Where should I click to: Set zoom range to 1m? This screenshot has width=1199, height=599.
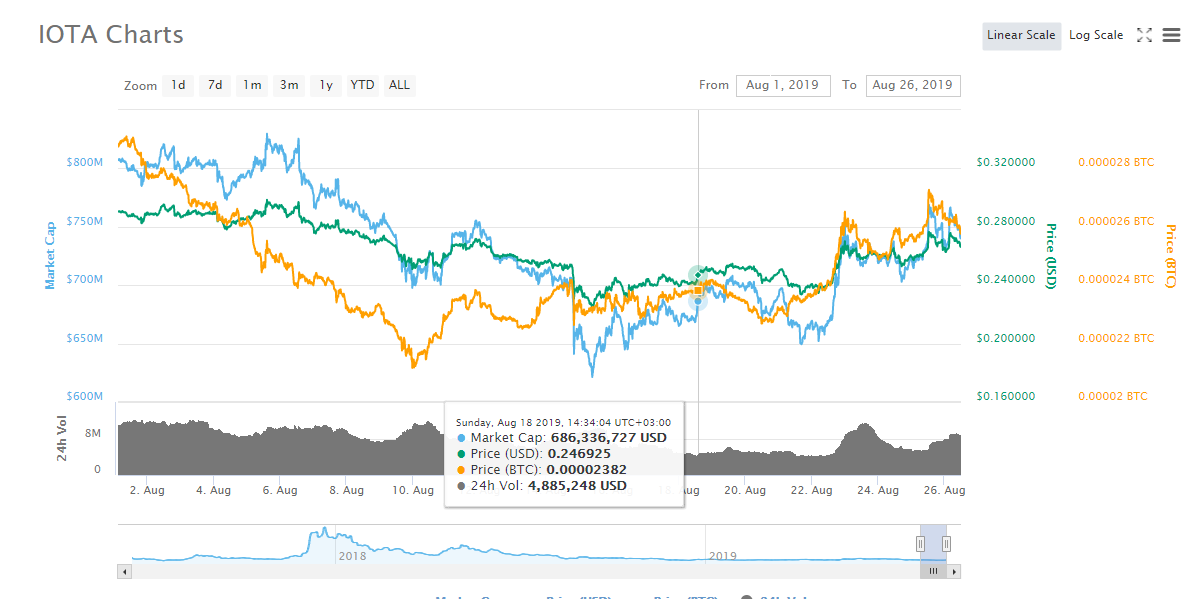tap(252, 85)
